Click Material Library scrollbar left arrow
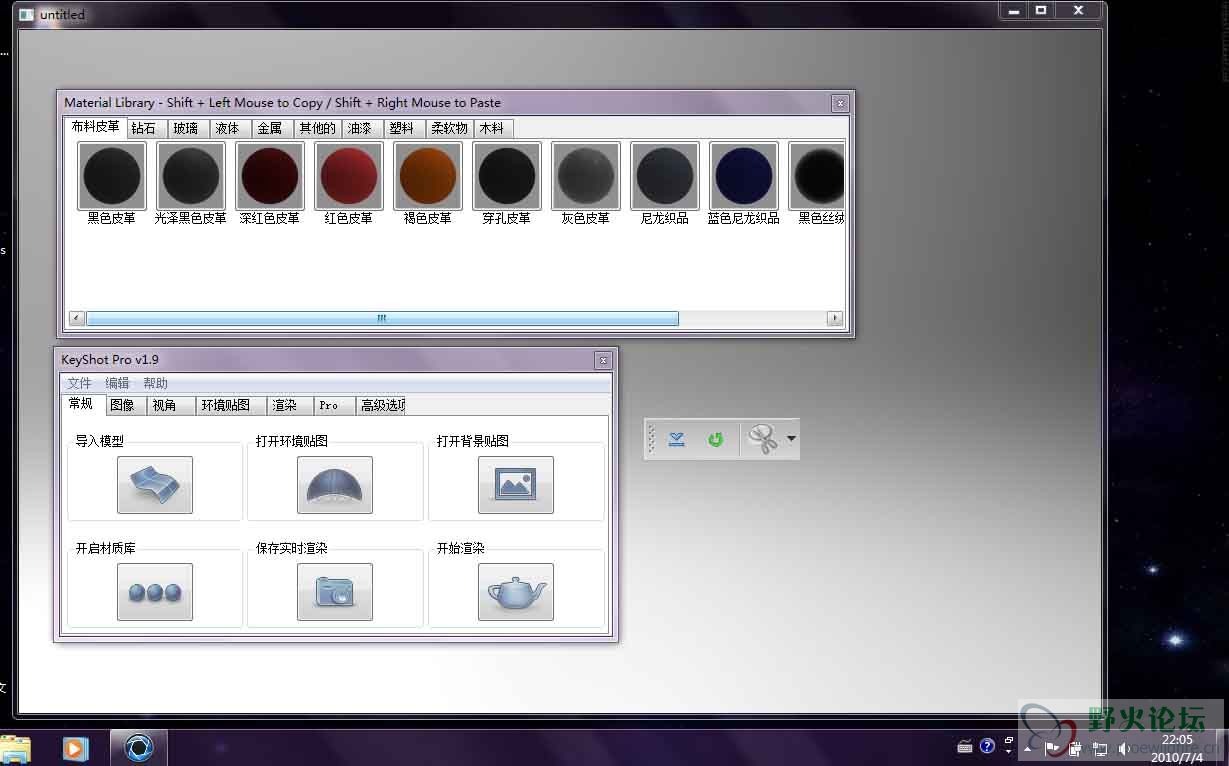The image size is (1229, 766). pyautogui.click(x=76, y=318)
